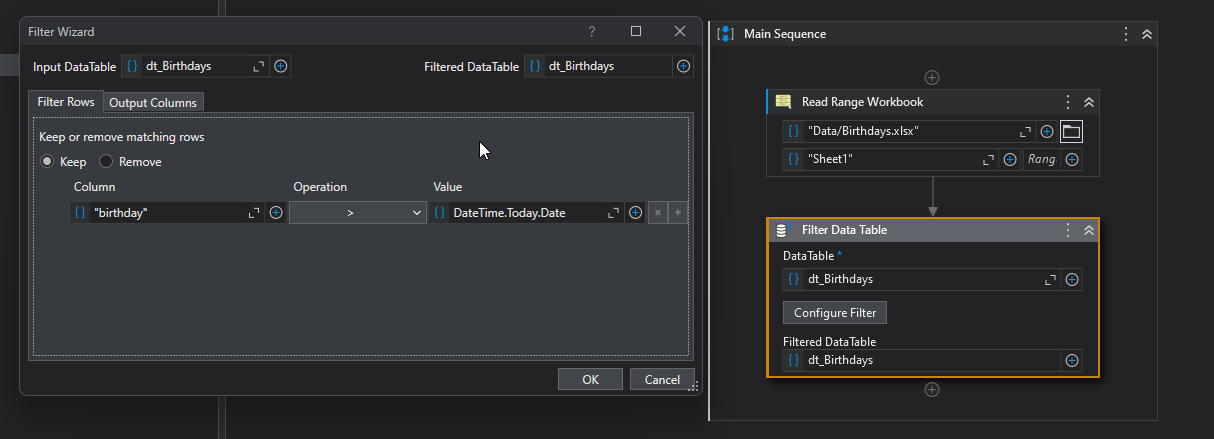The width and height of the screenshot is (1214, 439).
Task: Remove the filter row with x button
Action: coord(658,213)
